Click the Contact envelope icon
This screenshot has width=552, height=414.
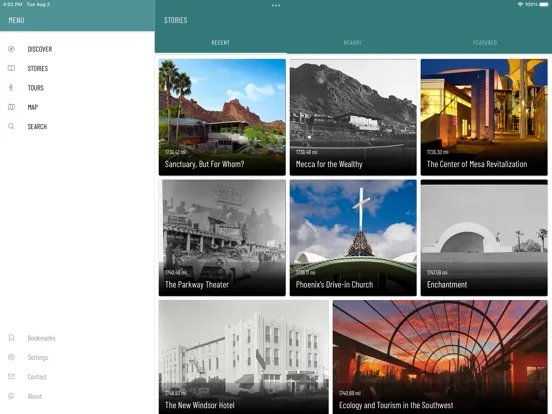click(x=11, y=377)
